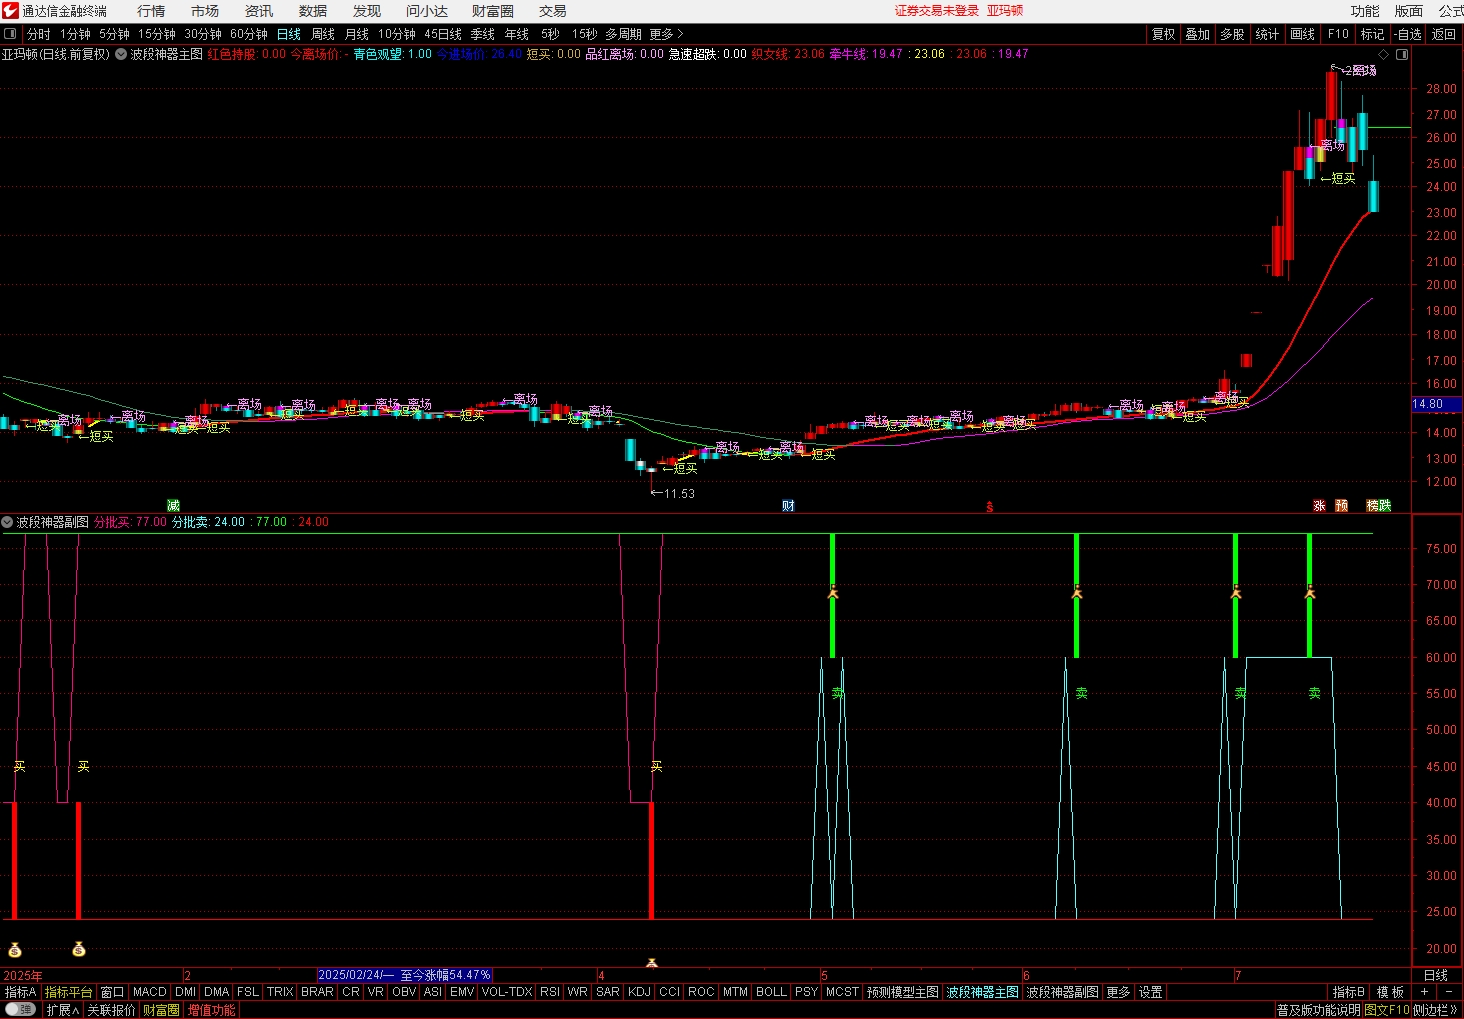Open the 版面 menu
Image resolution: width=1464 pixels, height=1019 pixels.
[1409, 11]
